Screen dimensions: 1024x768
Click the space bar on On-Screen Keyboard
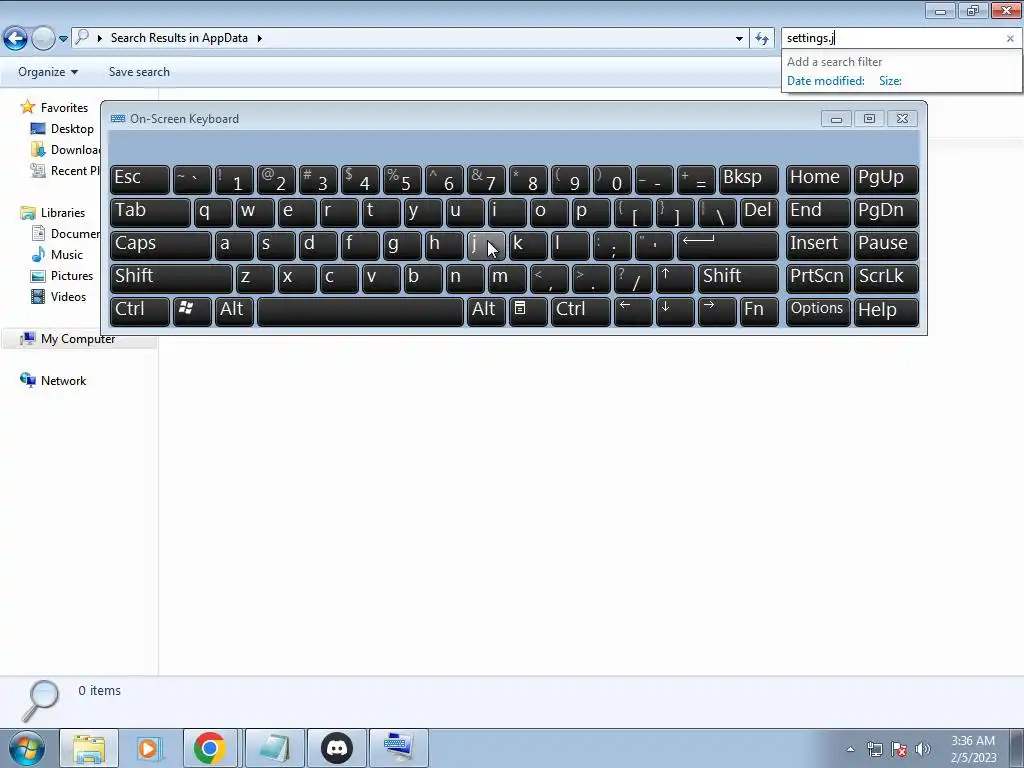point(360,312)
